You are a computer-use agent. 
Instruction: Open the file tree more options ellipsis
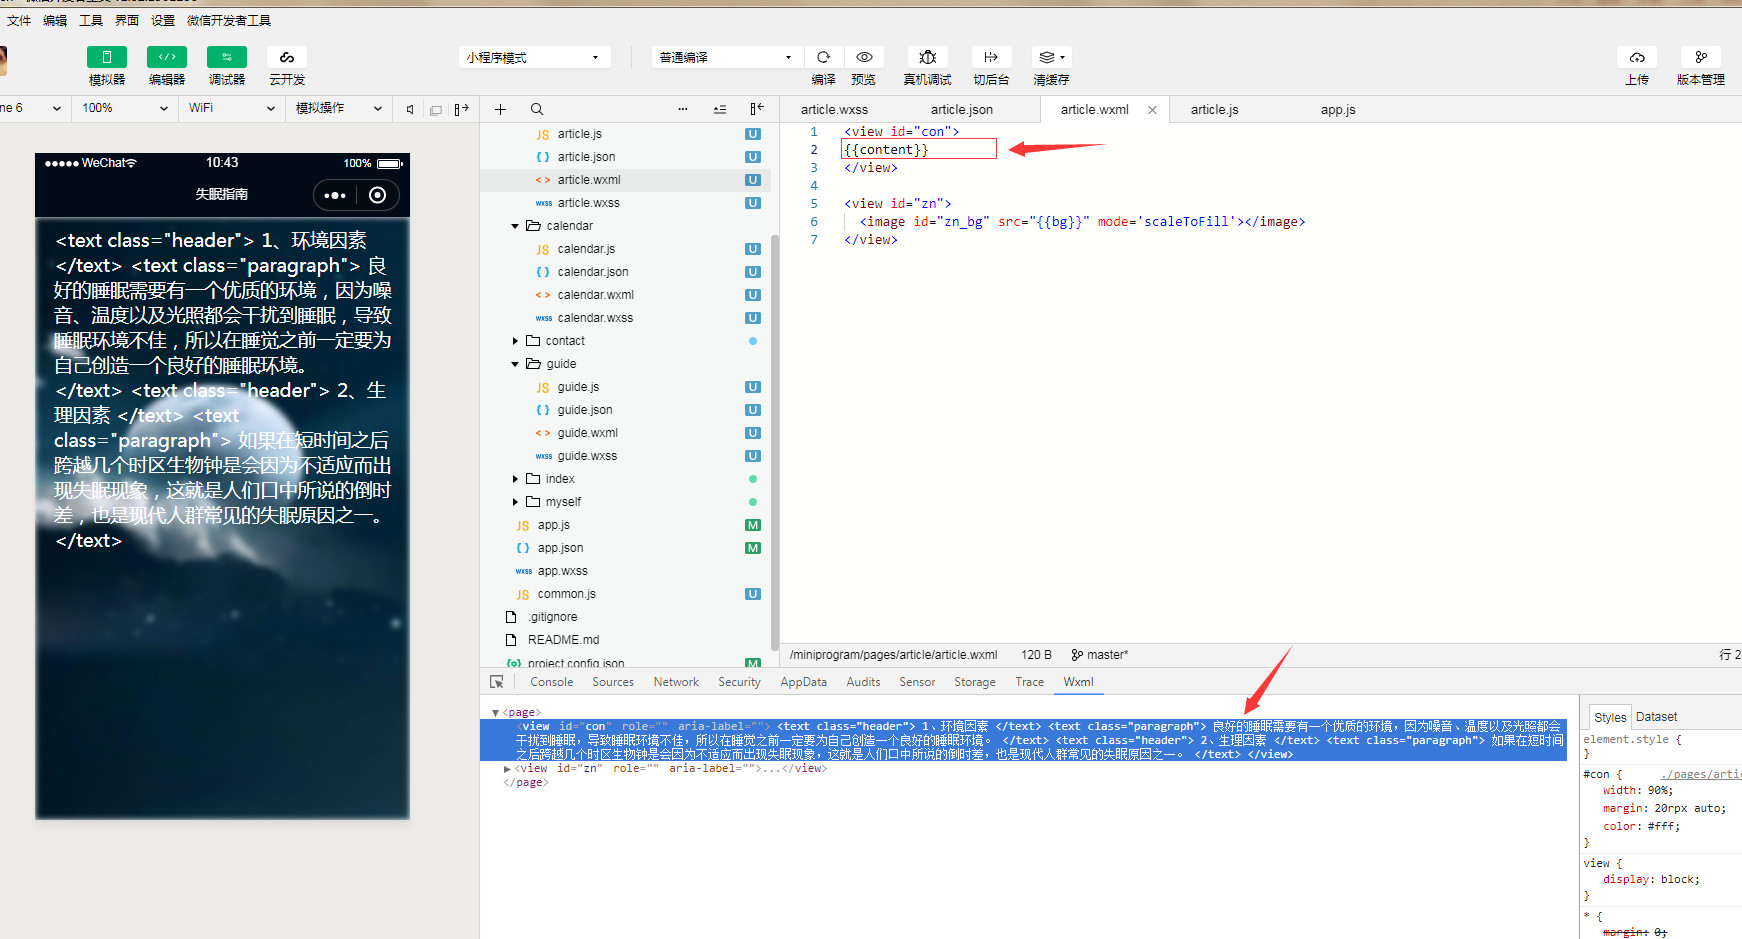pyautogui.click(x=683, y=109)
